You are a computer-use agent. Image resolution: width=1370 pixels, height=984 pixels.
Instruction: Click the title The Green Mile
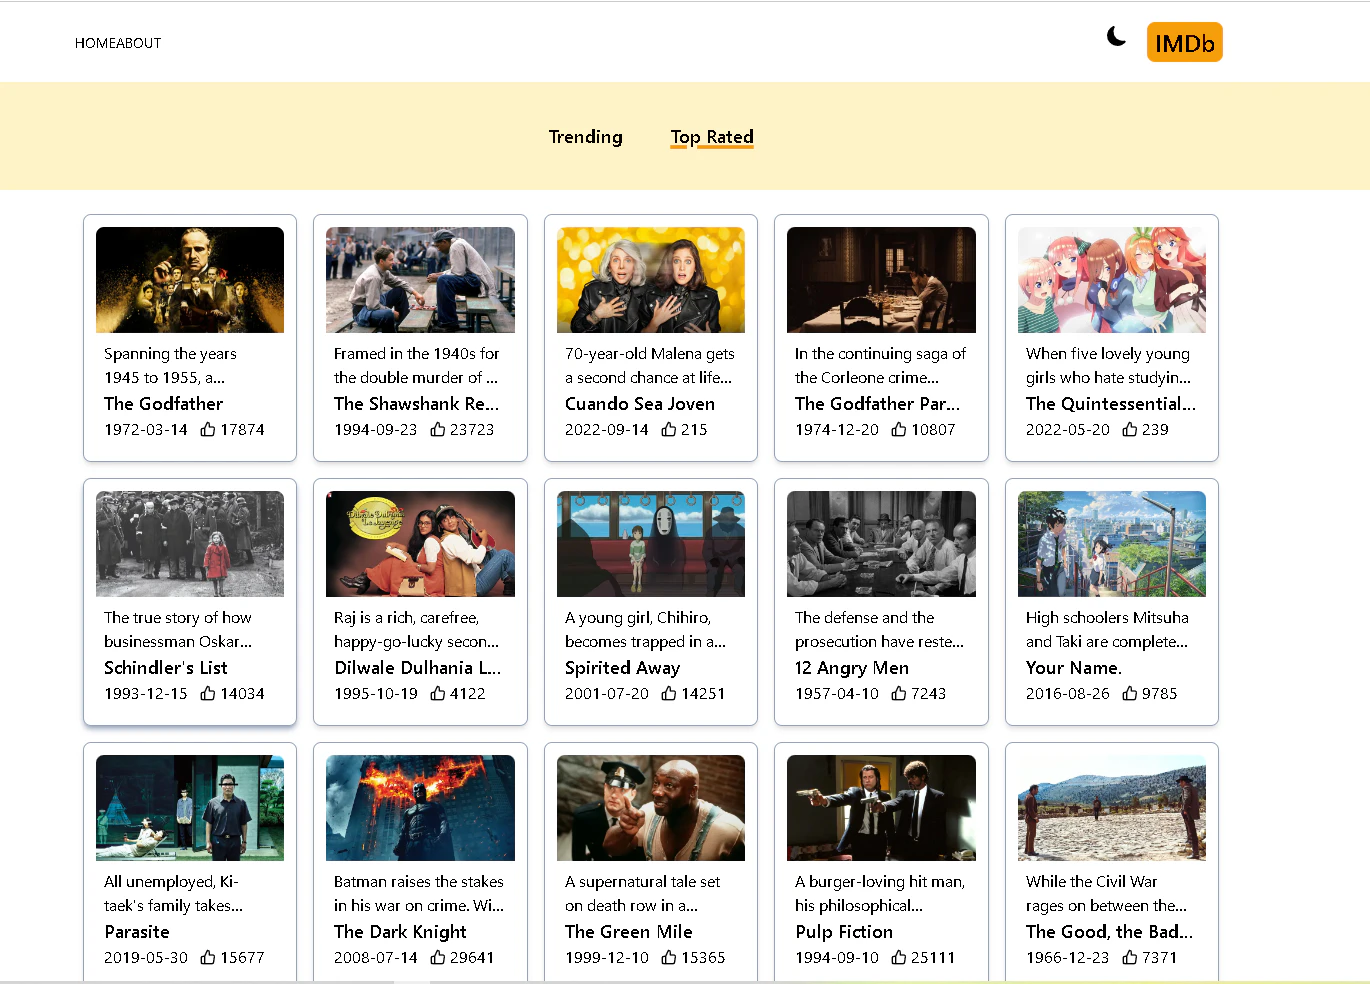pos(629,932)
